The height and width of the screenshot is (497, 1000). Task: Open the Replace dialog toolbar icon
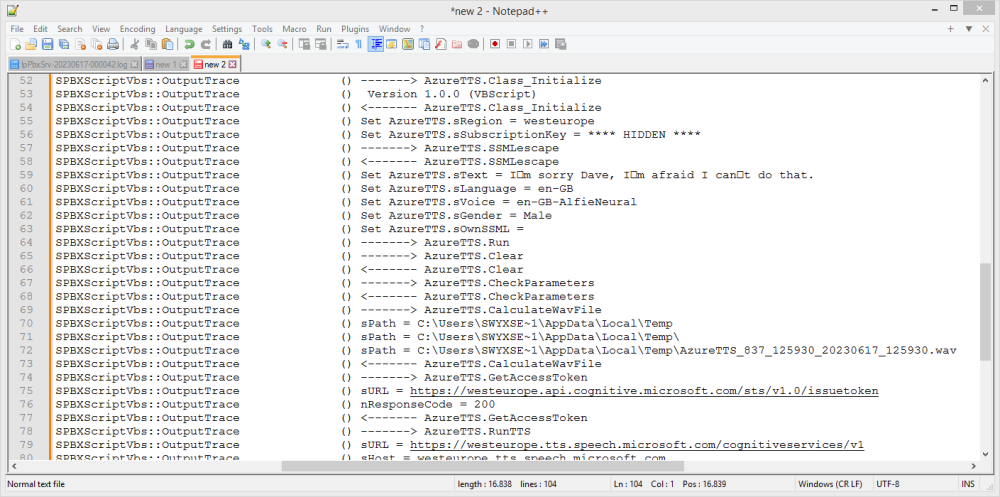pos(244,44)
